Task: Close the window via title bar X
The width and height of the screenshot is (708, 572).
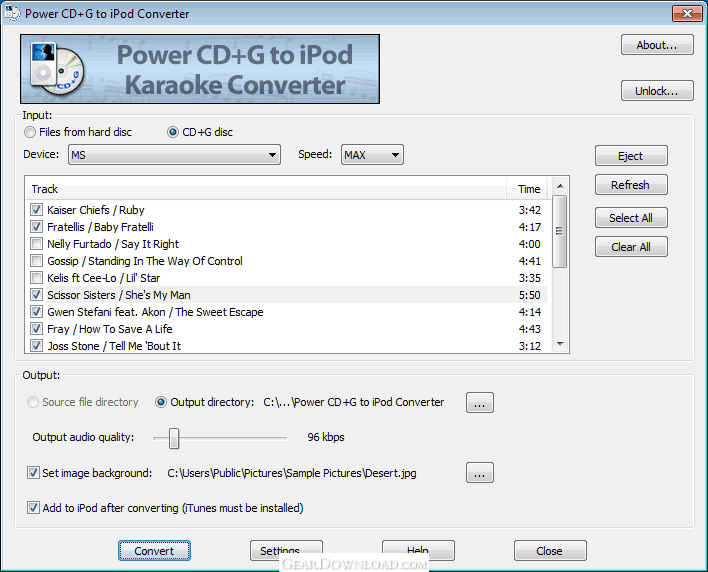Action: tap(687, 14)
